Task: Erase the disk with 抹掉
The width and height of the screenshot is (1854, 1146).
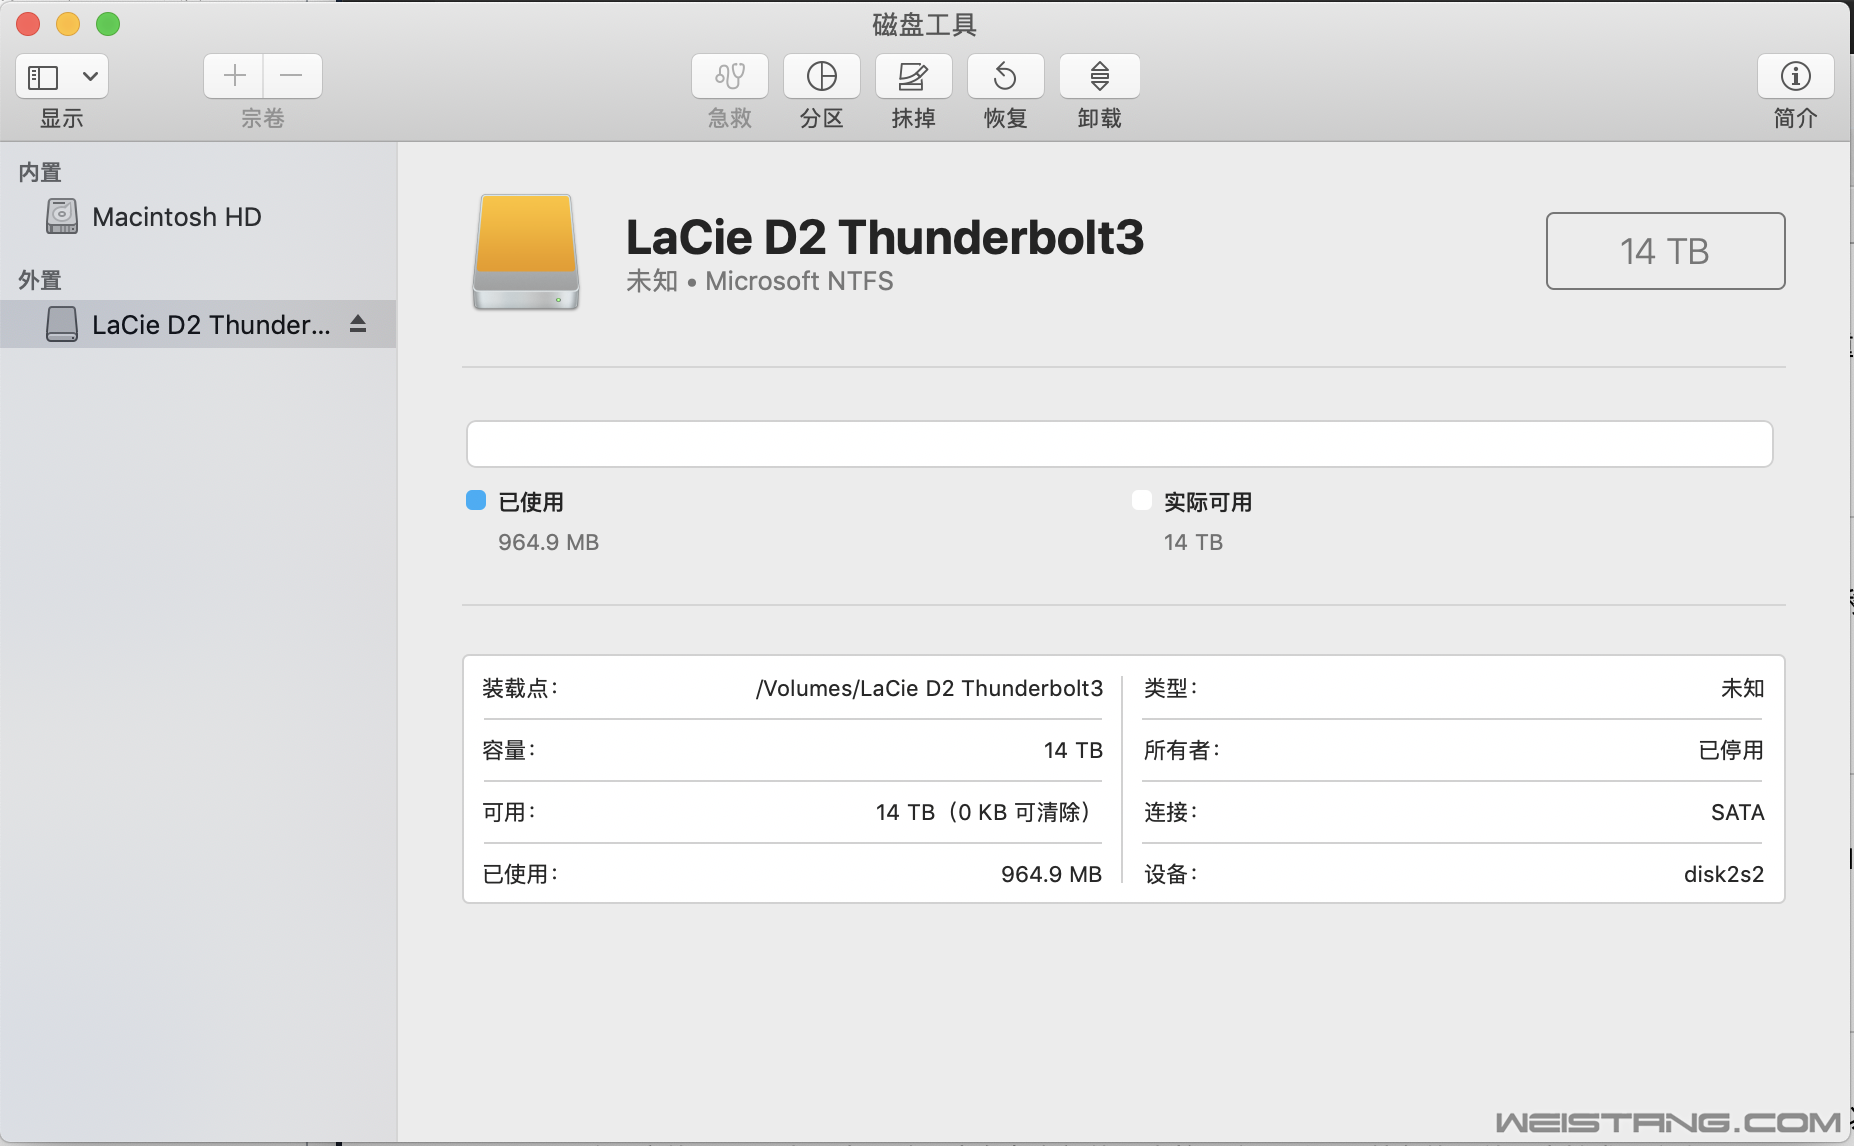Action: [x=914, y=76]
